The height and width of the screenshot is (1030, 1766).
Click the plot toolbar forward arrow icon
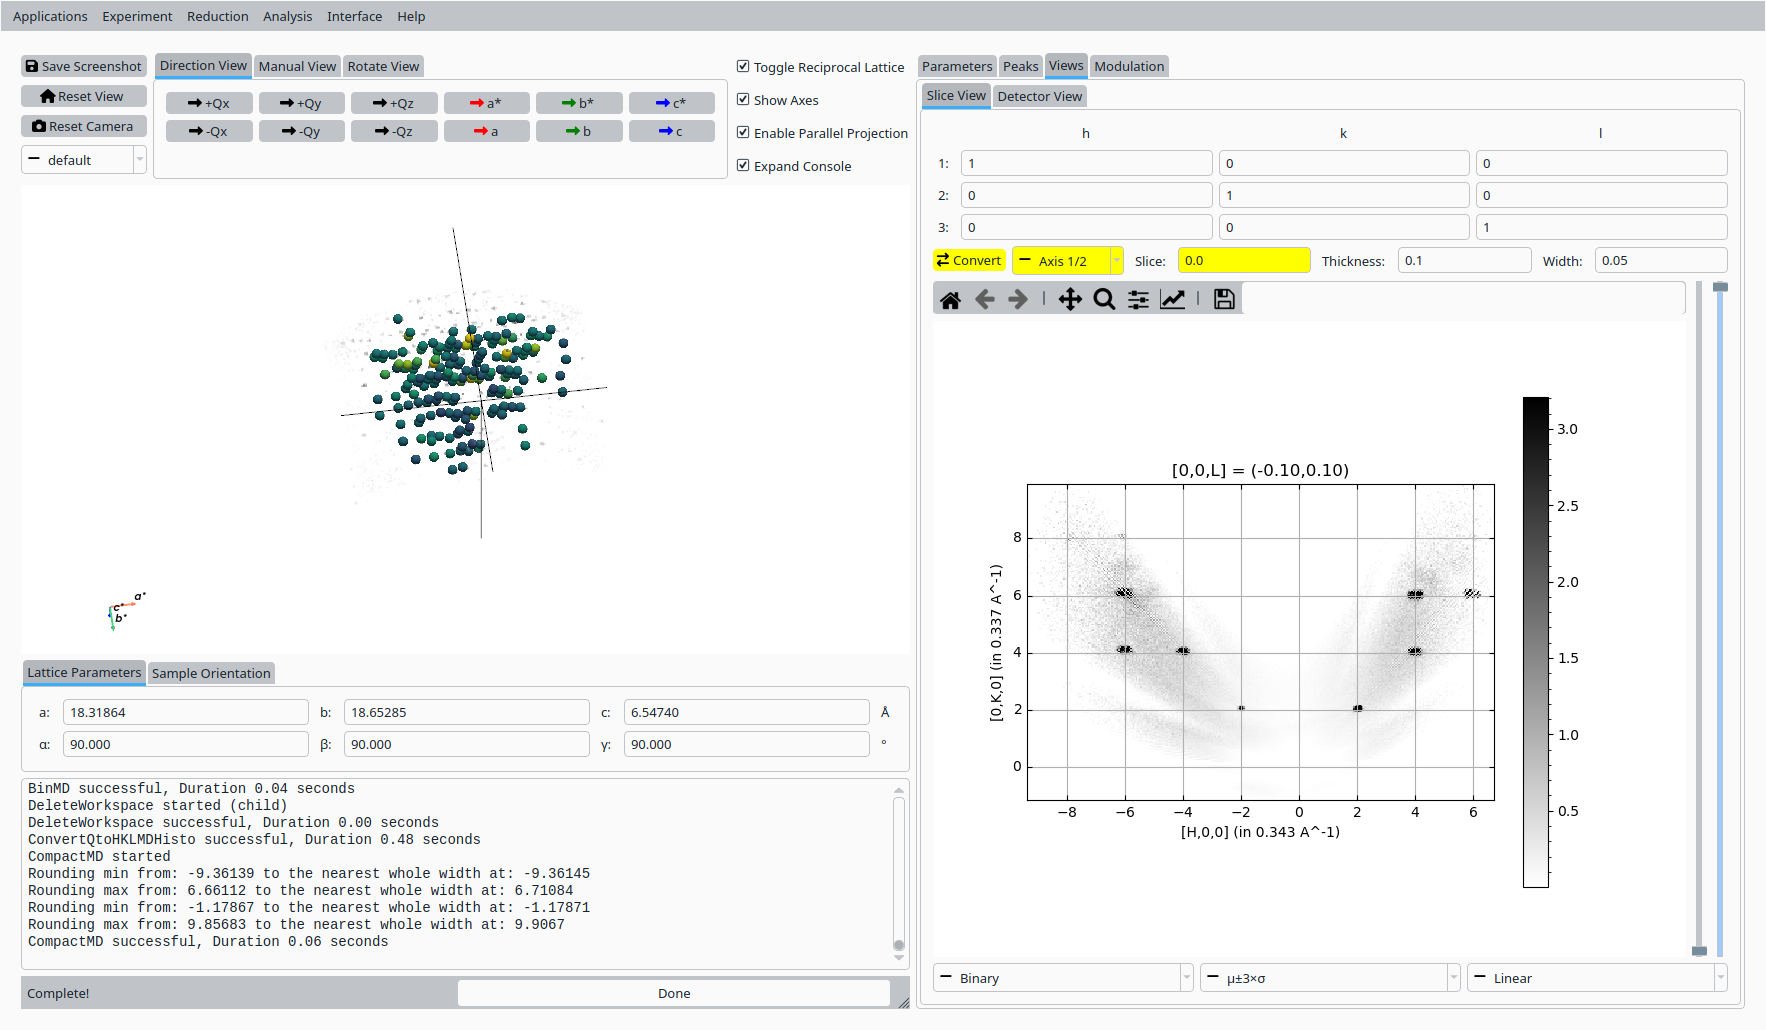(x=1018, y=300)
